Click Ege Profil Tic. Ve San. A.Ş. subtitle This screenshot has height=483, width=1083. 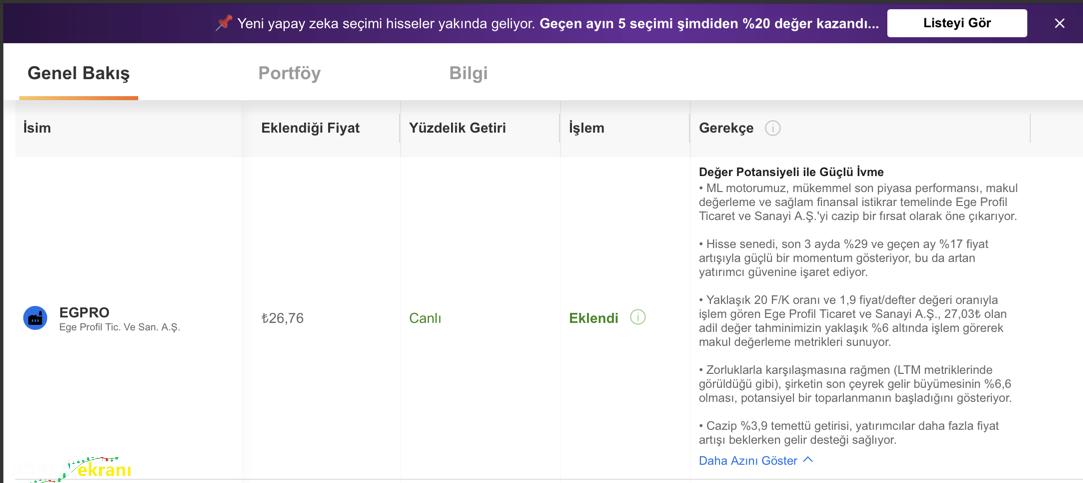pyautogui.click(x=119, y=327)
